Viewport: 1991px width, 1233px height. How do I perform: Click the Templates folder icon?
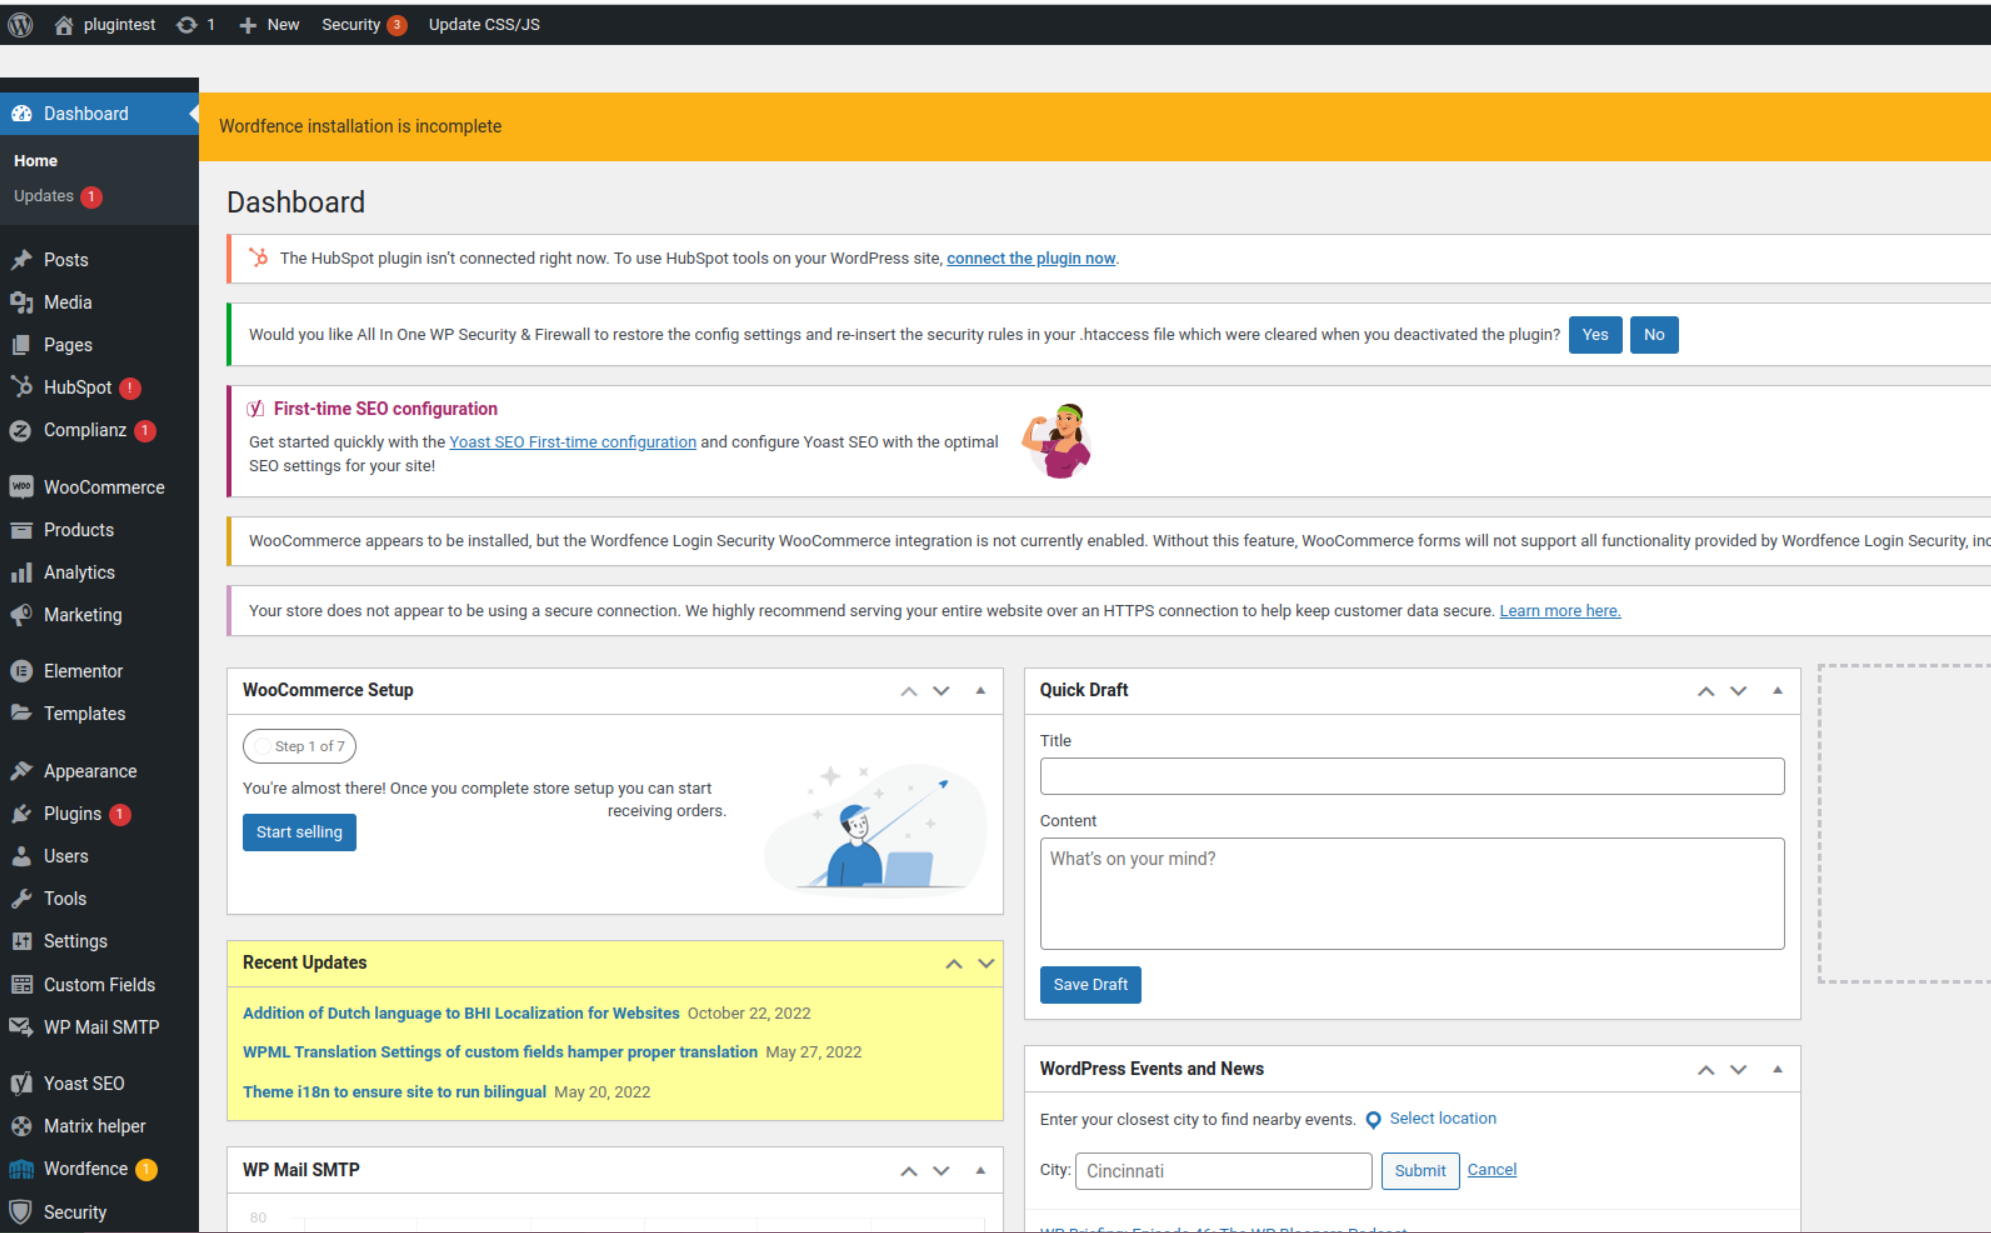tap(22, 713)
